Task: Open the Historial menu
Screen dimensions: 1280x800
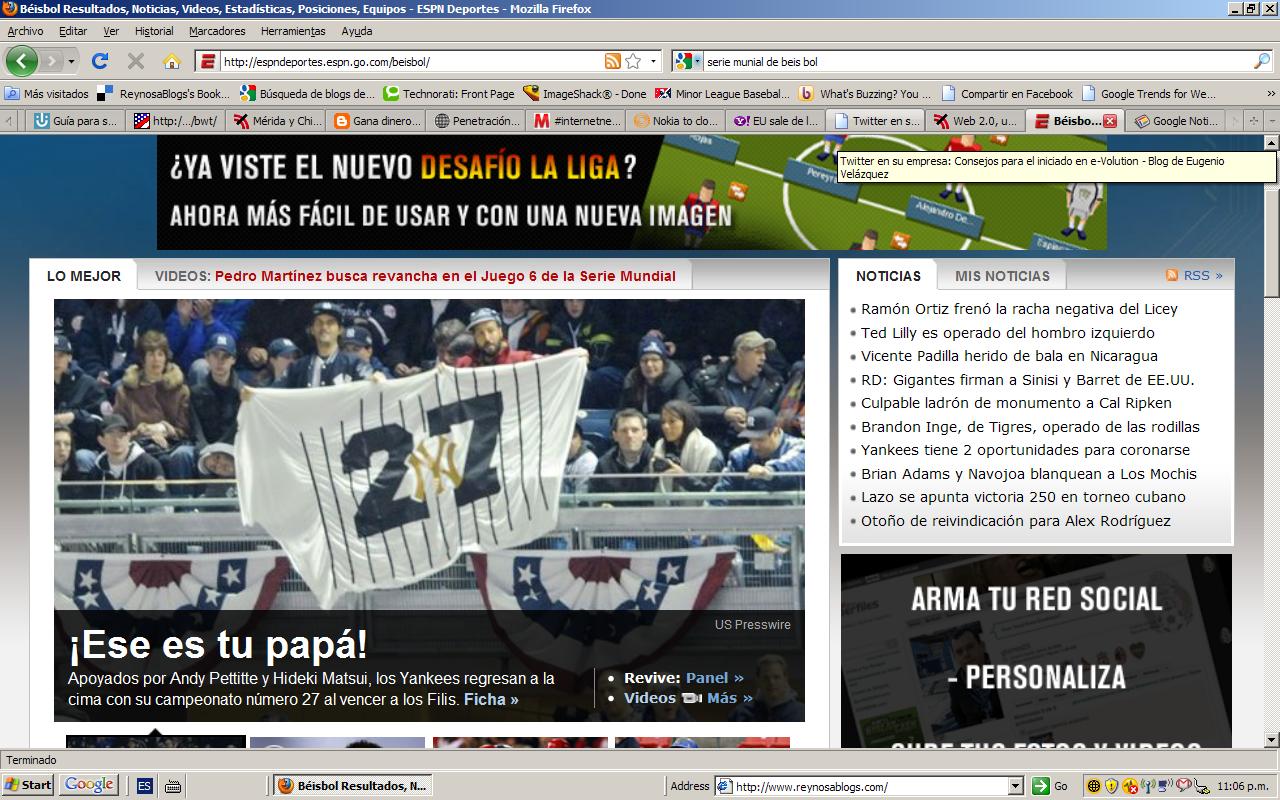Action: point(154,31)
